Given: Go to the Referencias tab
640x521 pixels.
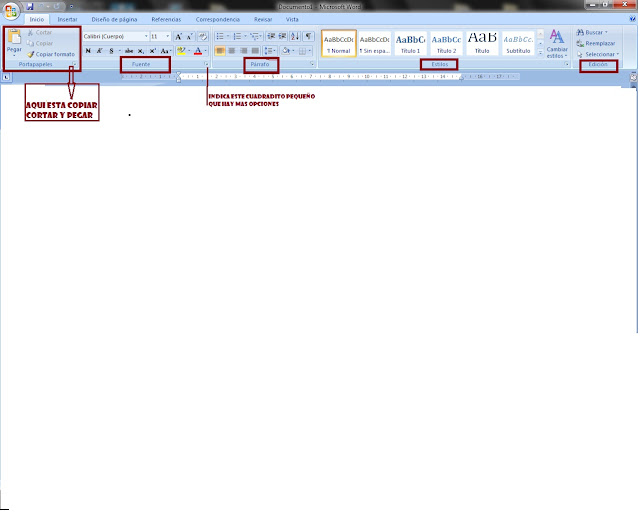Looking at the screenshot, I should pyautogui.click(x=166, y=19).
